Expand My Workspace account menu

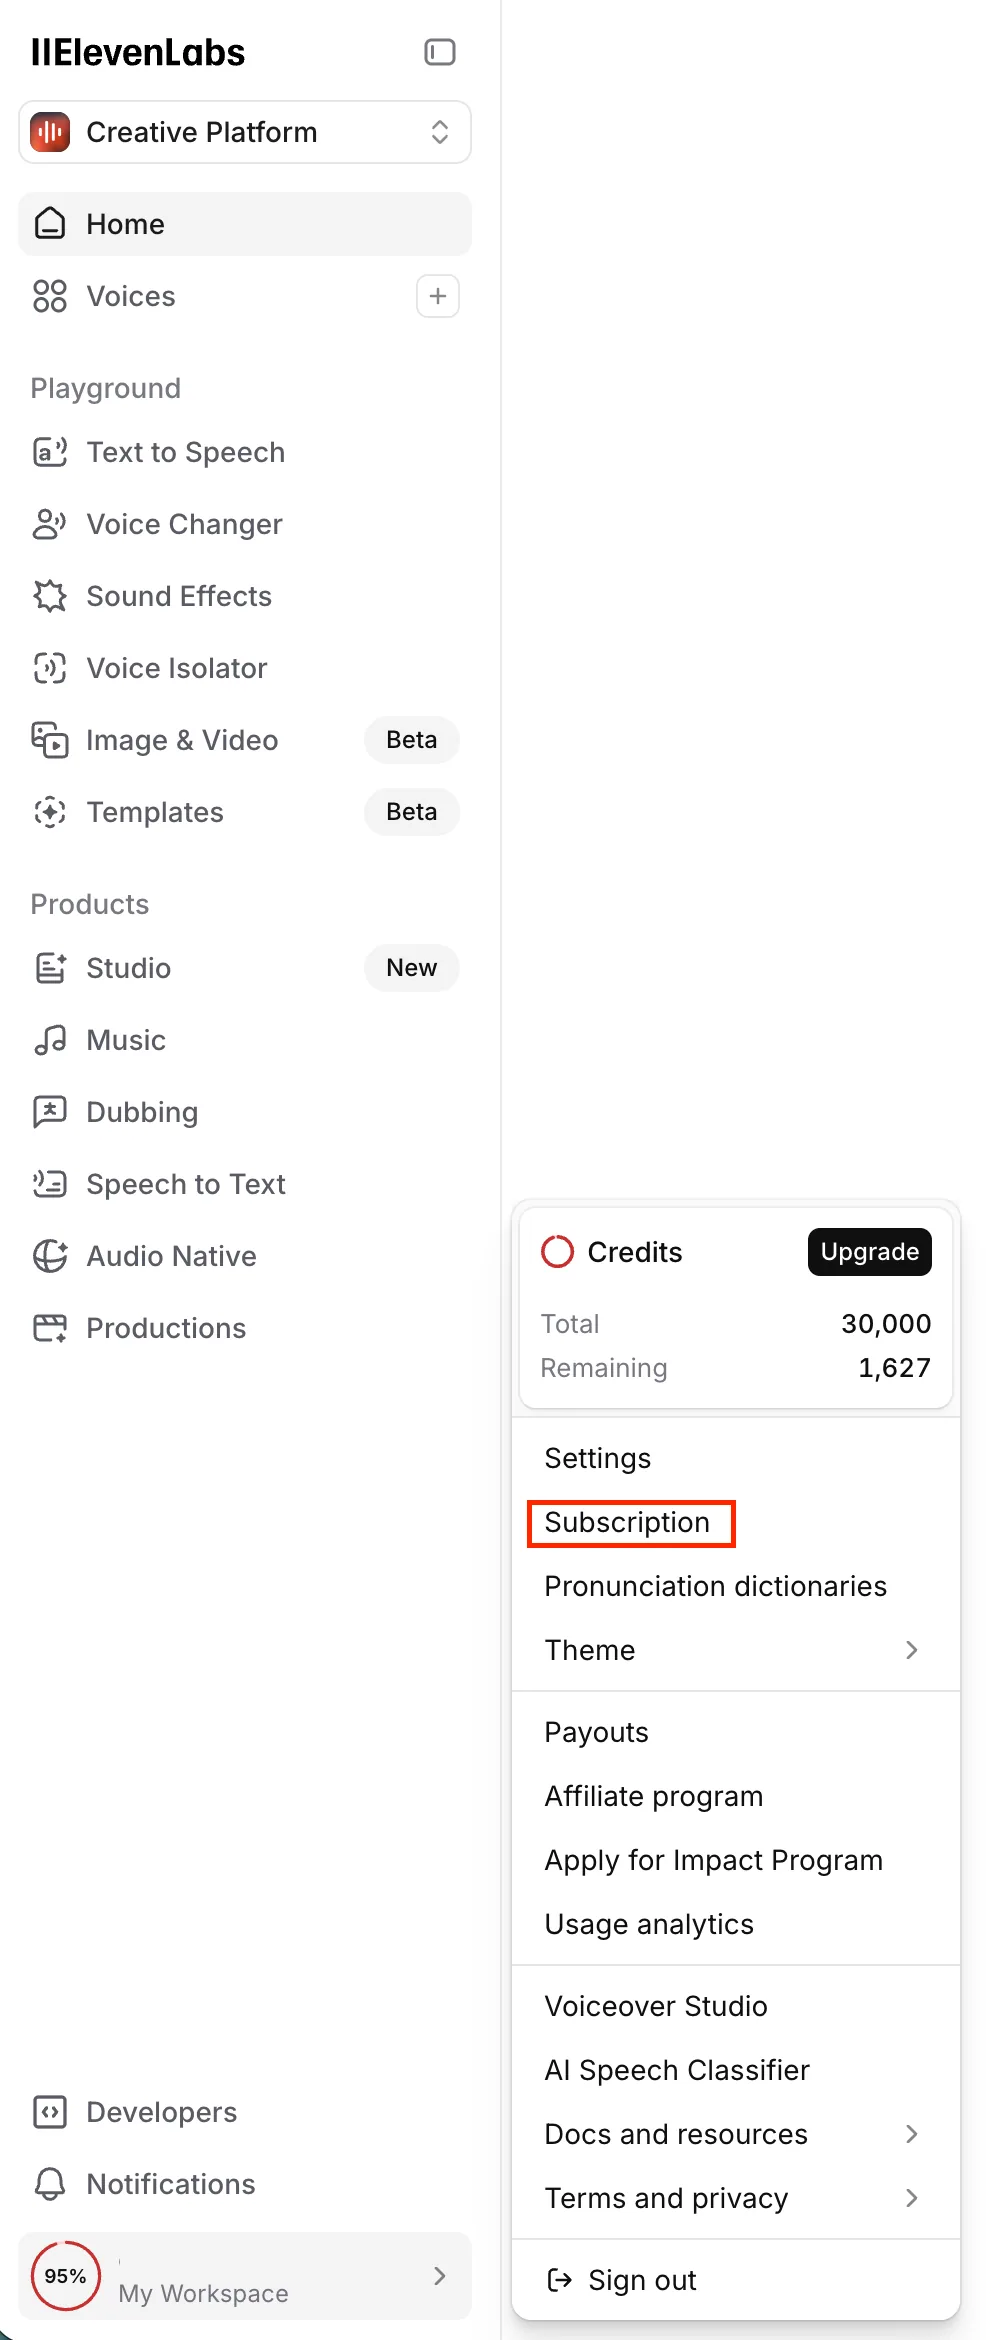[x=245, y=2276]
